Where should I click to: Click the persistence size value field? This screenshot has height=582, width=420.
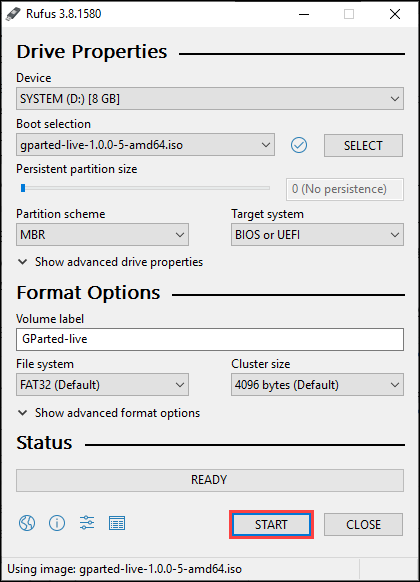click(x=345, y=189)
